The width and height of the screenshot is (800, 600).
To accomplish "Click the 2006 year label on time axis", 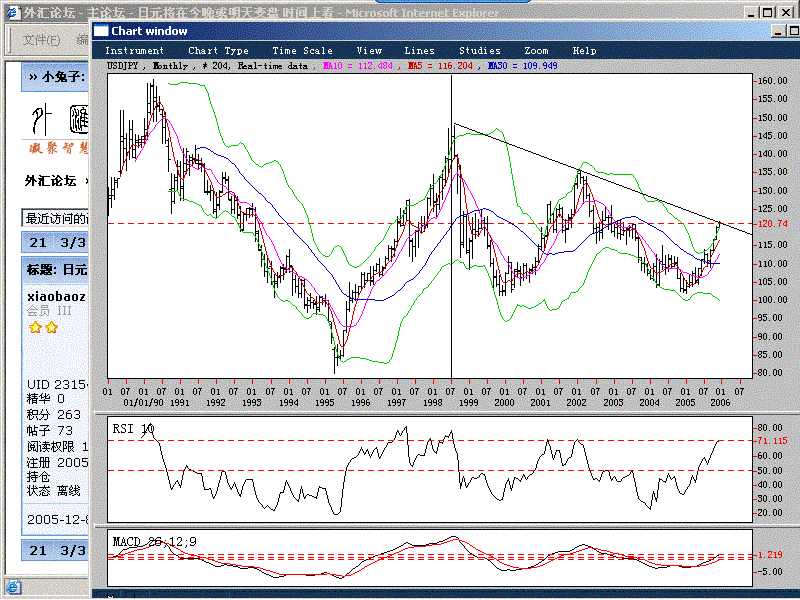I will pyautogui.click(x=720, y=403).
